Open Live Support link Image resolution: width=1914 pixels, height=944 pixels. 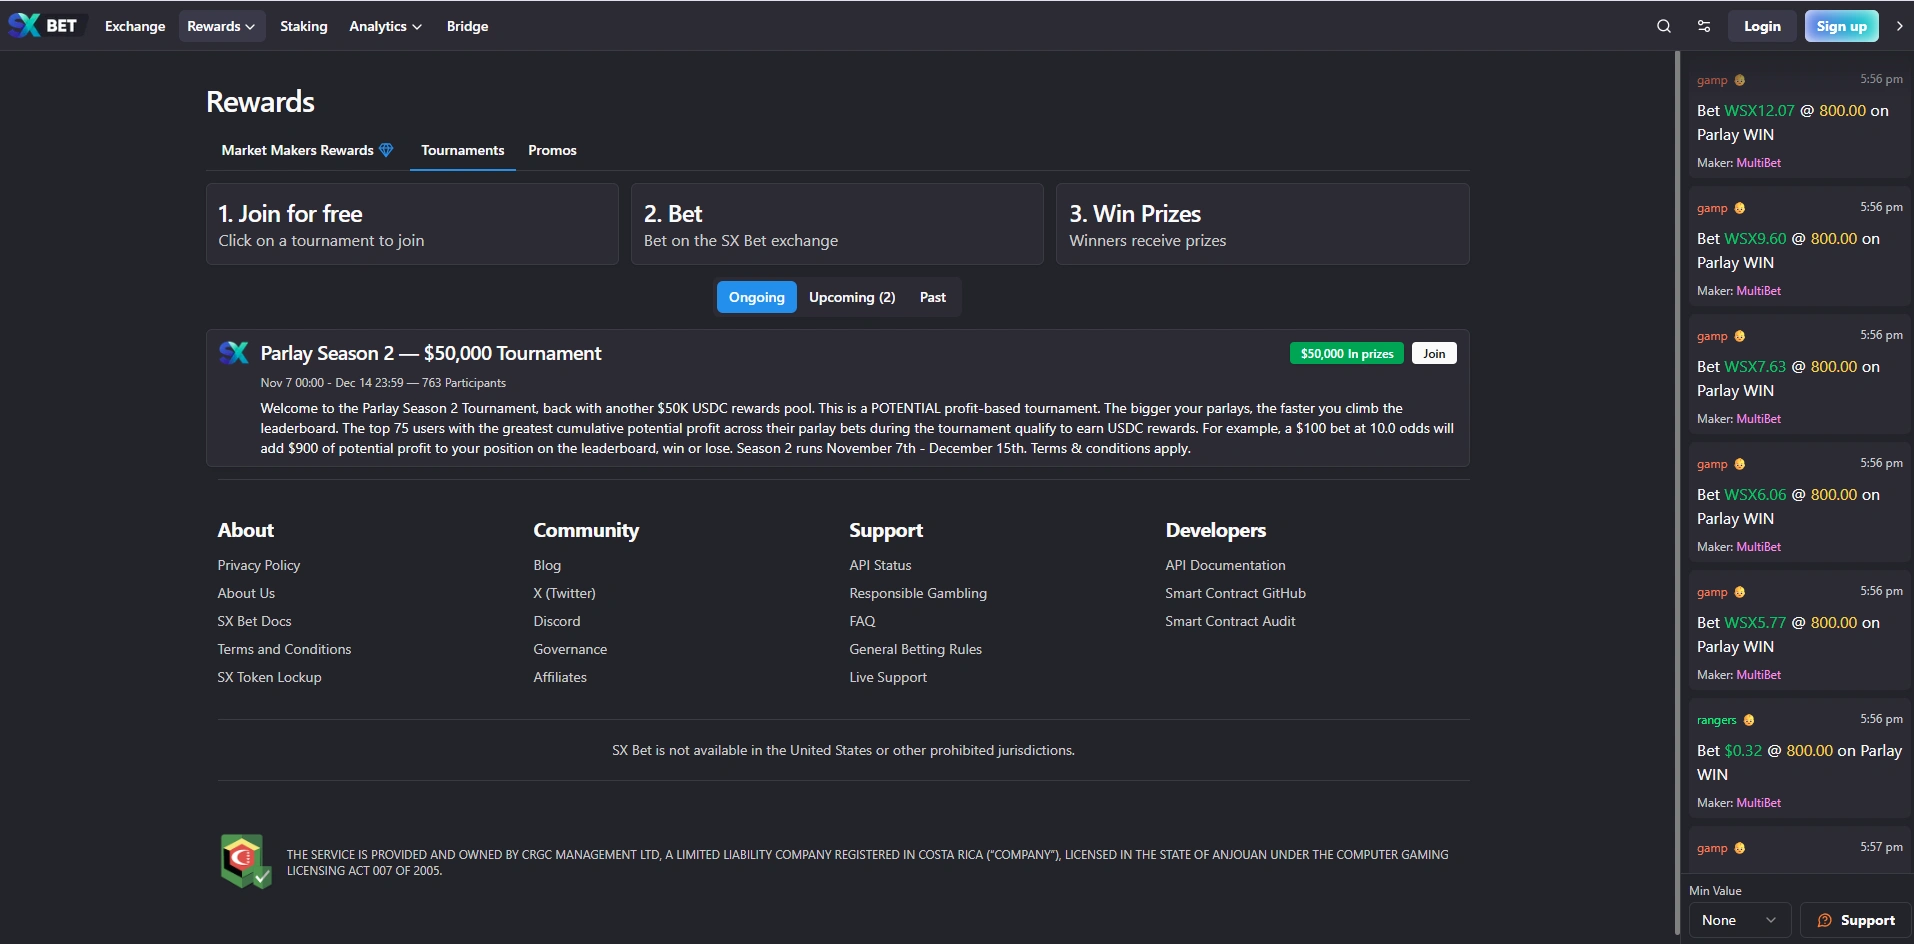[x=888, y=677]
